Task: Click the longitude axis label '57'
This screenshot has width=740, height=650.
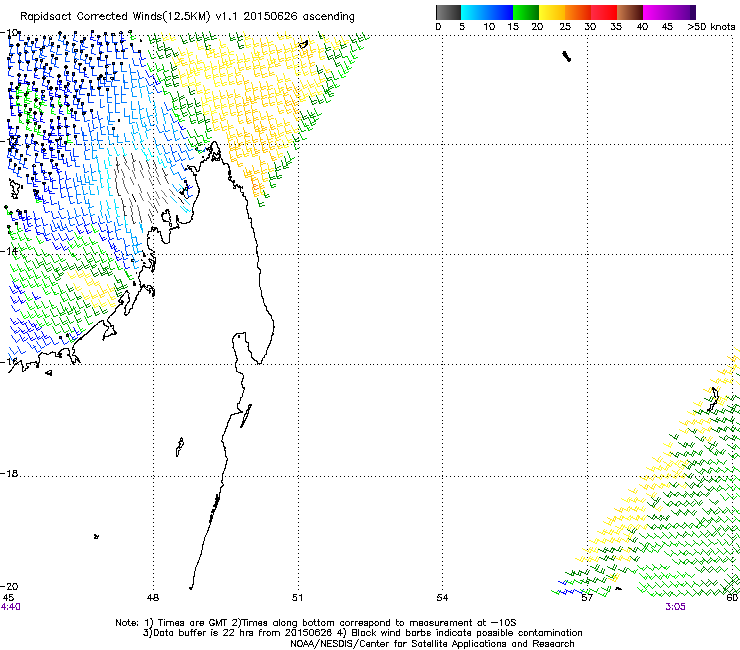Action: pos(587,598)
